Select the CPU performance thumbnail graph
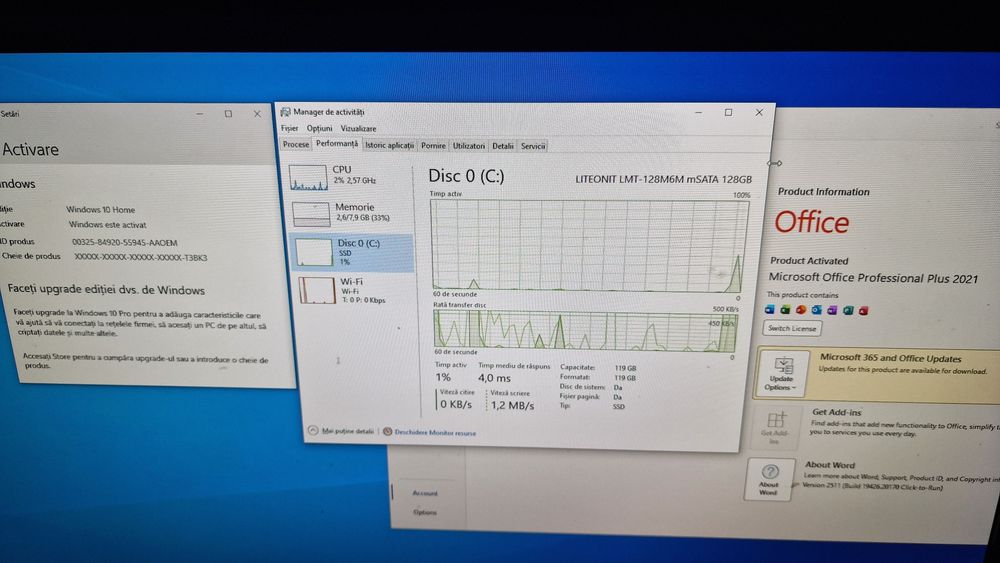This screenshot has height=563, width=1000. click(x=309, y=177)
